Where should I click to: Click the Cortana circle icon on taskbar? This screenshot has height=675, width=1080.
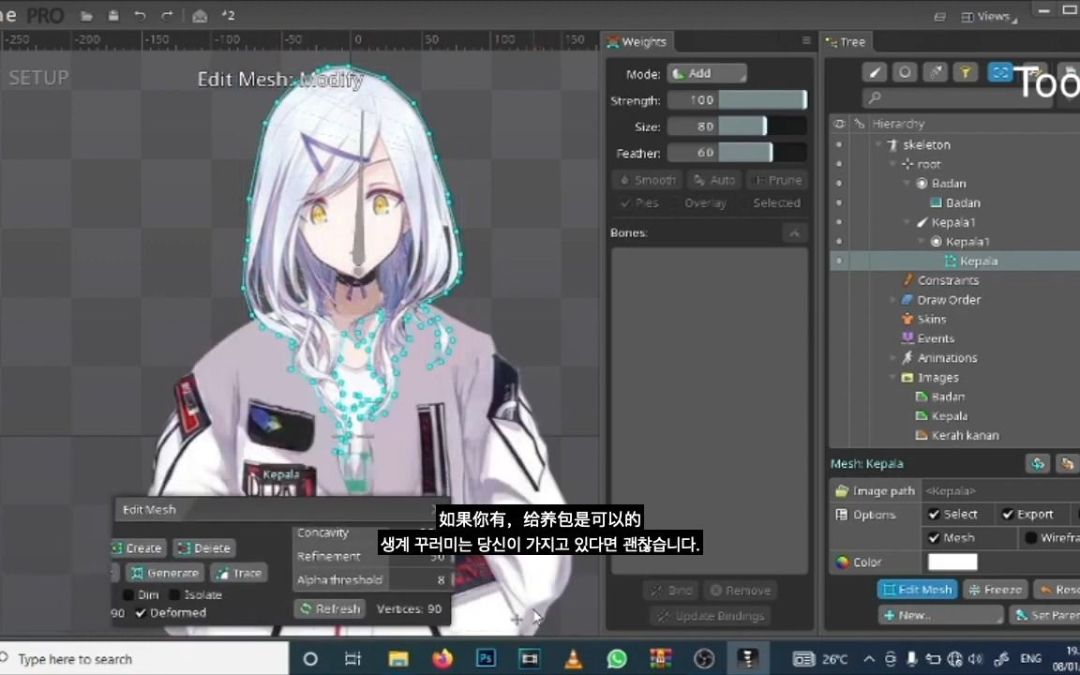tap(310, 659)
